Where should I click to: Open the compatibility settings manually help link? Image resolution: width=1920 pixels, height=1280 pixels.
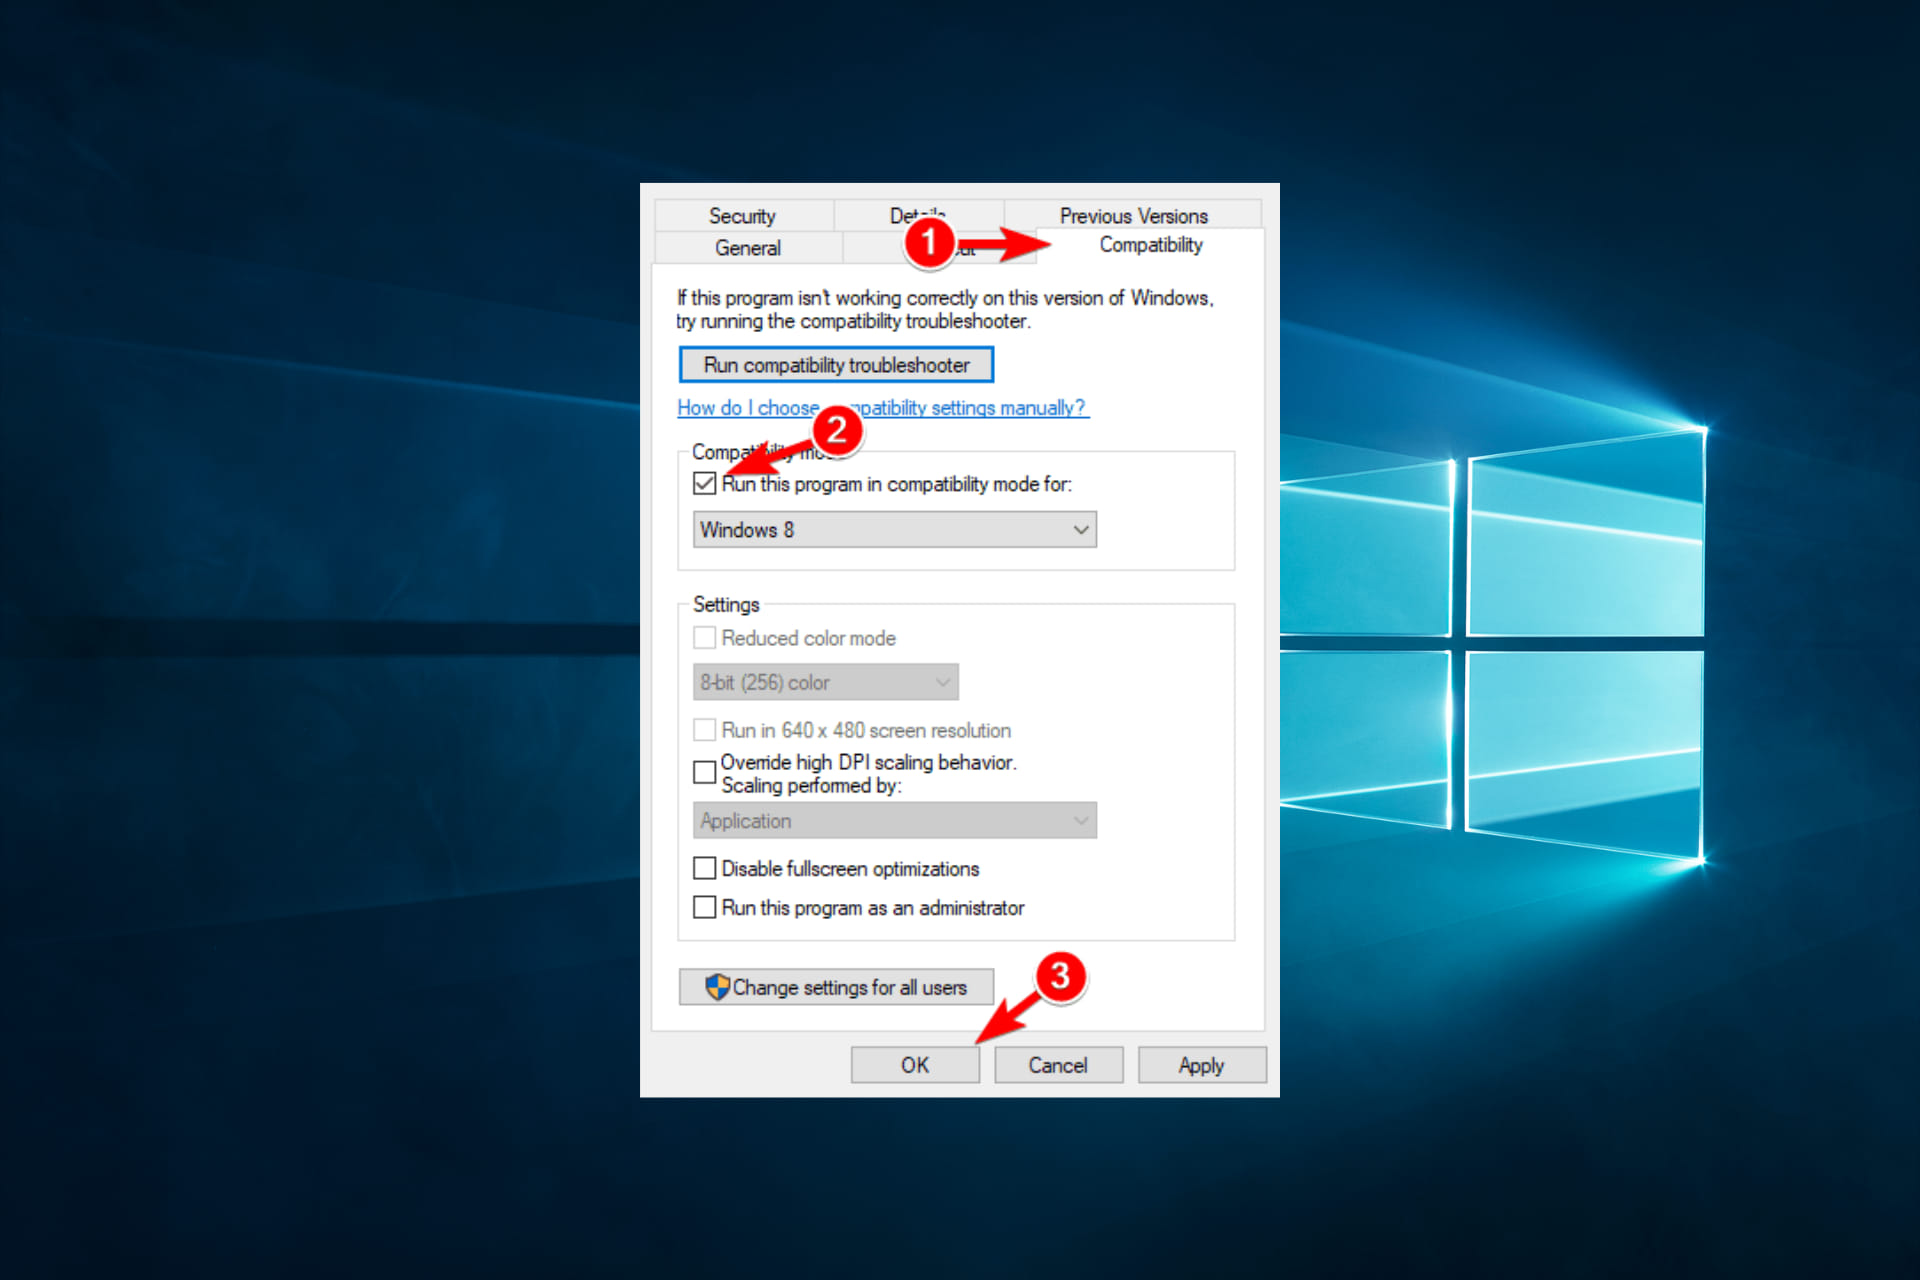click(x=883, y=408)
